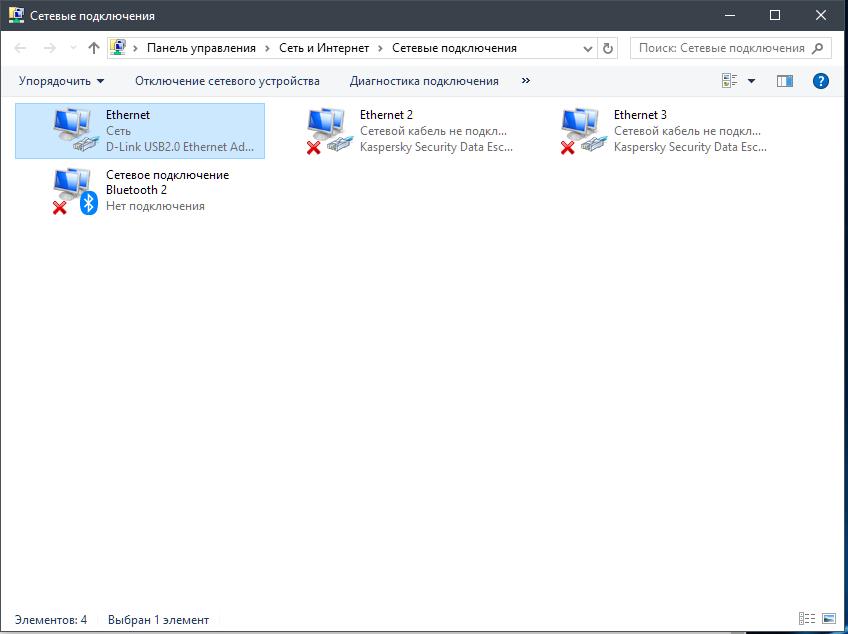Image resolution: width=848 pixels, height=634 pixels.
Task: Click Отключение сетевого устройства
Action: 227,81
